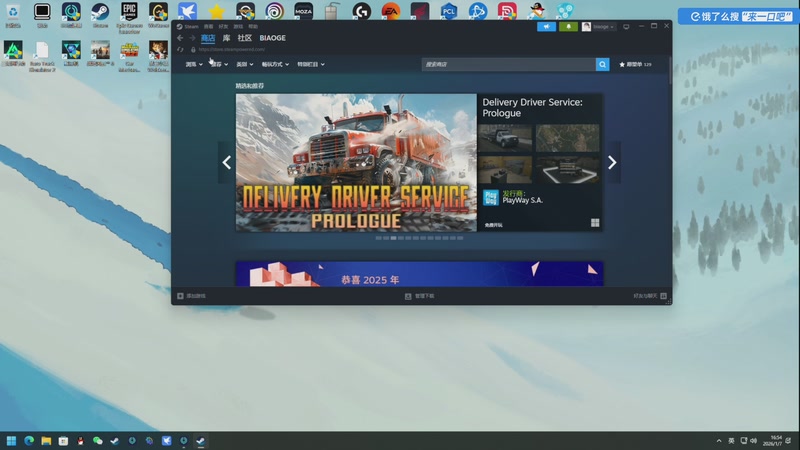Viewport: 800px width, 450px height.
Task: Expand the fifth store nav dropdown
Action: click(x=311, y=64)
